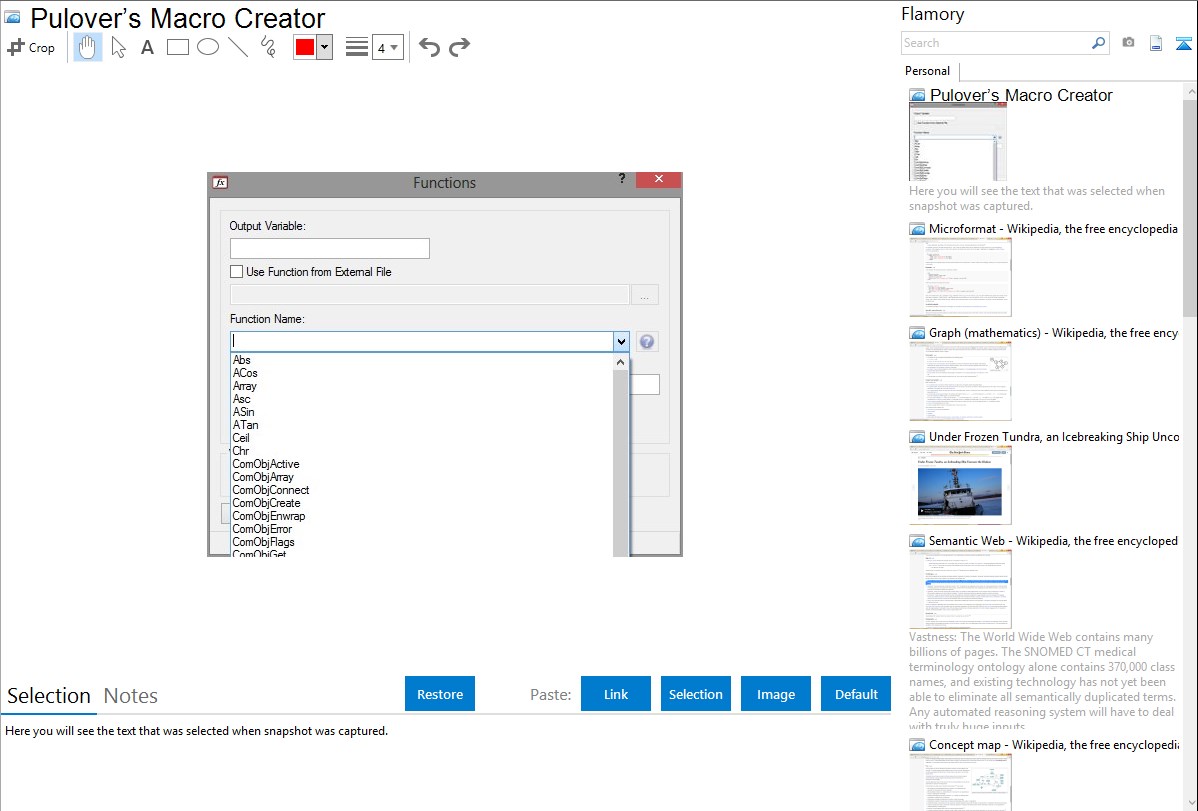Image resolution: width=1198 pixels, height=811 pixels.
Task: Undo the last annotation
Action: (429, 47)
